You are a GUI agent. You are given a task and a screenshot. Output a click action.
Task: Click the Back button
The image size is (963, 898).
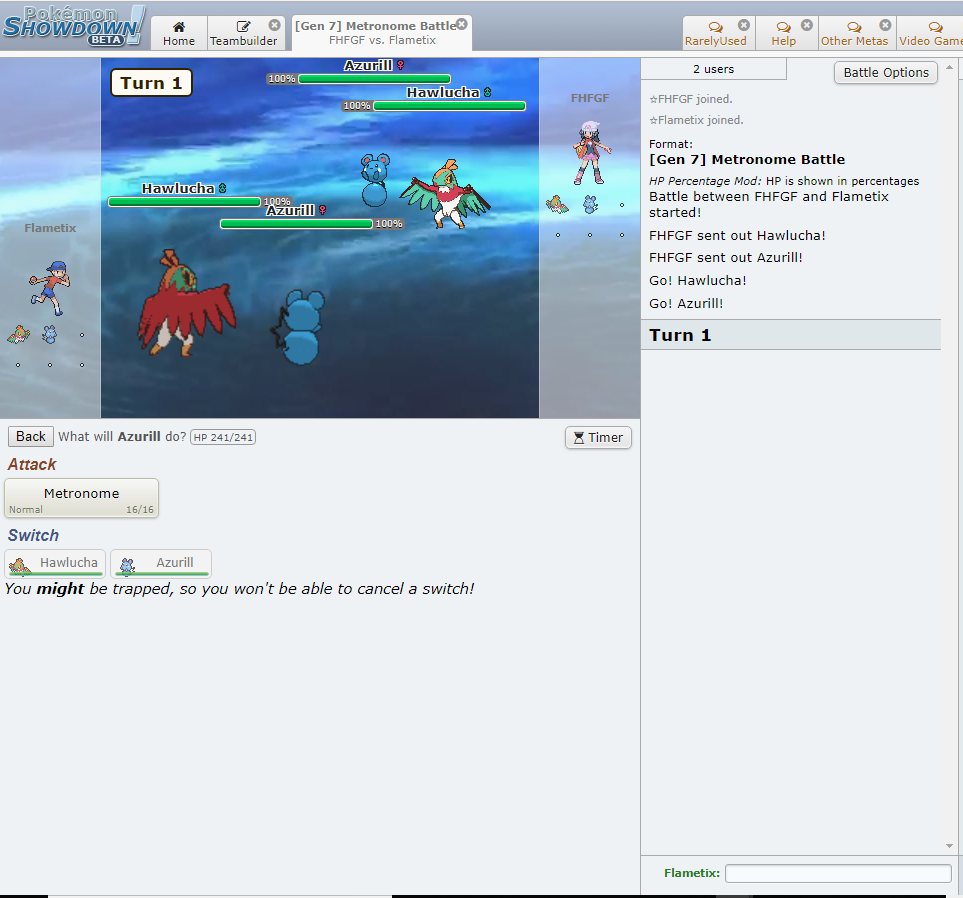[x=31, y=436]
